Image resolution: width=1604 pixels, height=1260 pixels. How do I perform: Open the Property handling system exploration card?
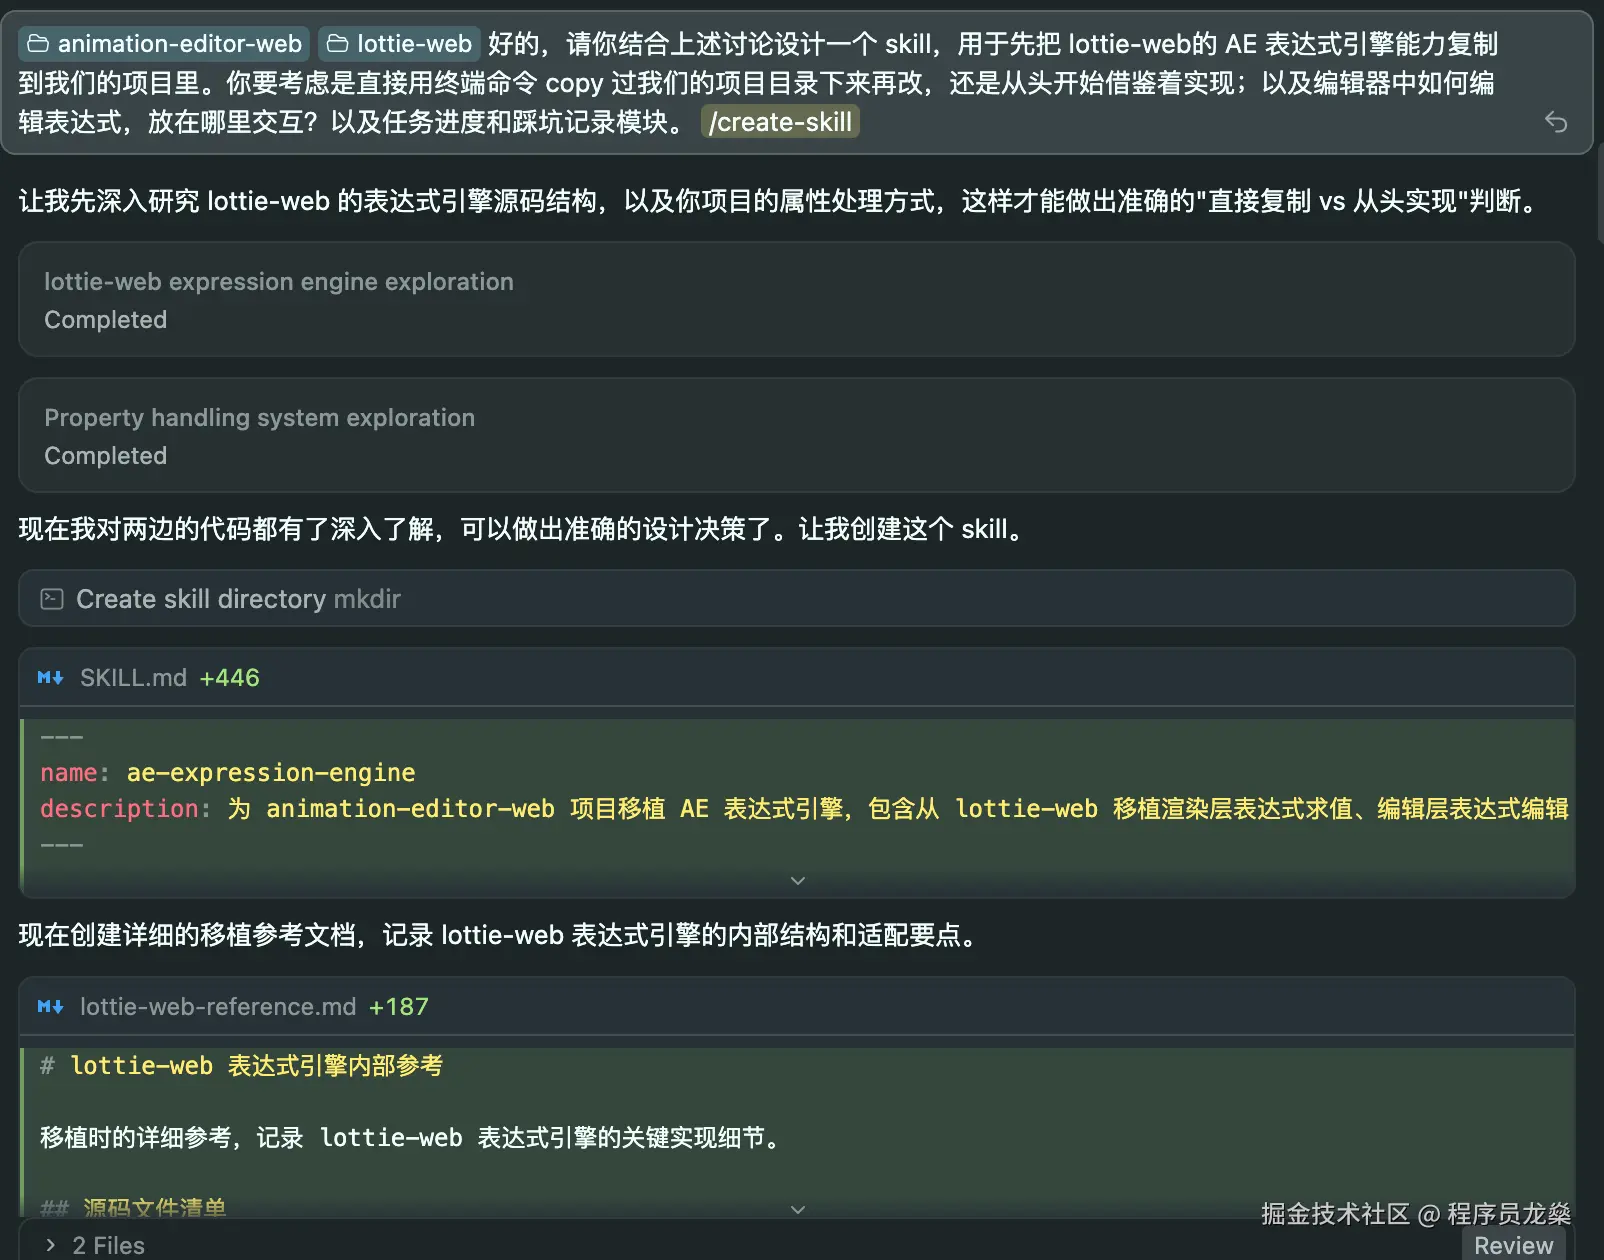(797, 435)
